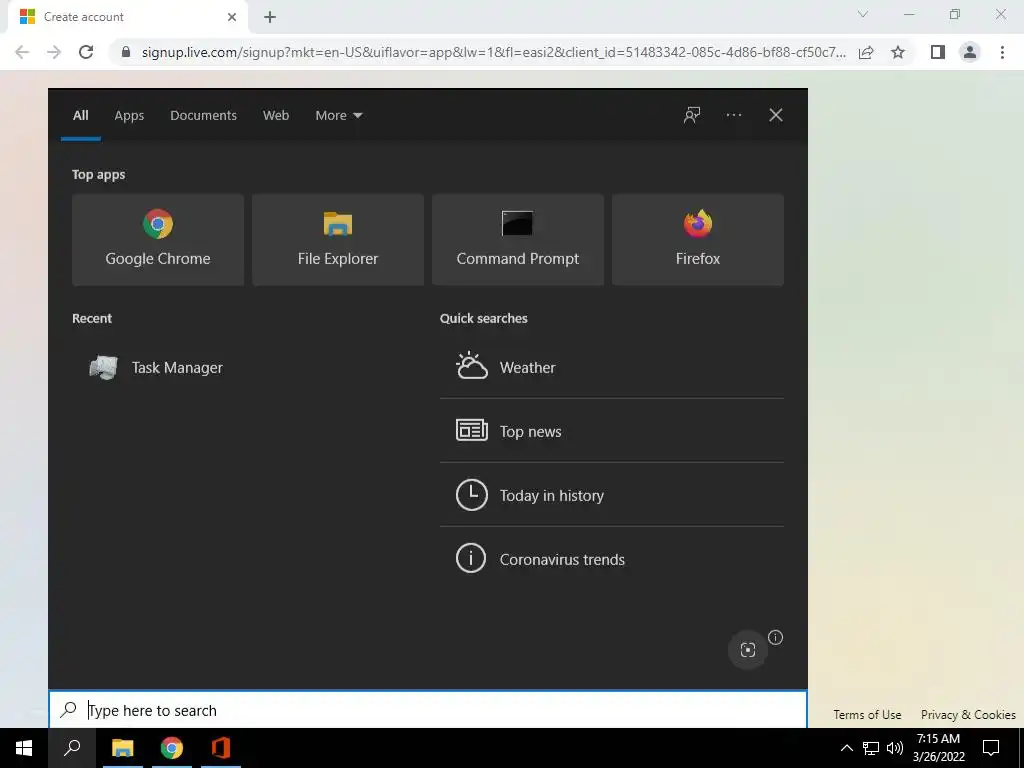Open the Chrome tab search chevron
1024x768 pixels.
863,14
